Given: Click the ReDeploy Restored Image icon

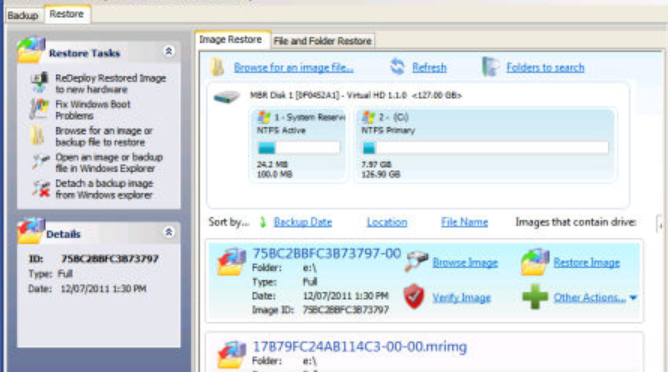Looking at the screenshot, I should 39,83.
